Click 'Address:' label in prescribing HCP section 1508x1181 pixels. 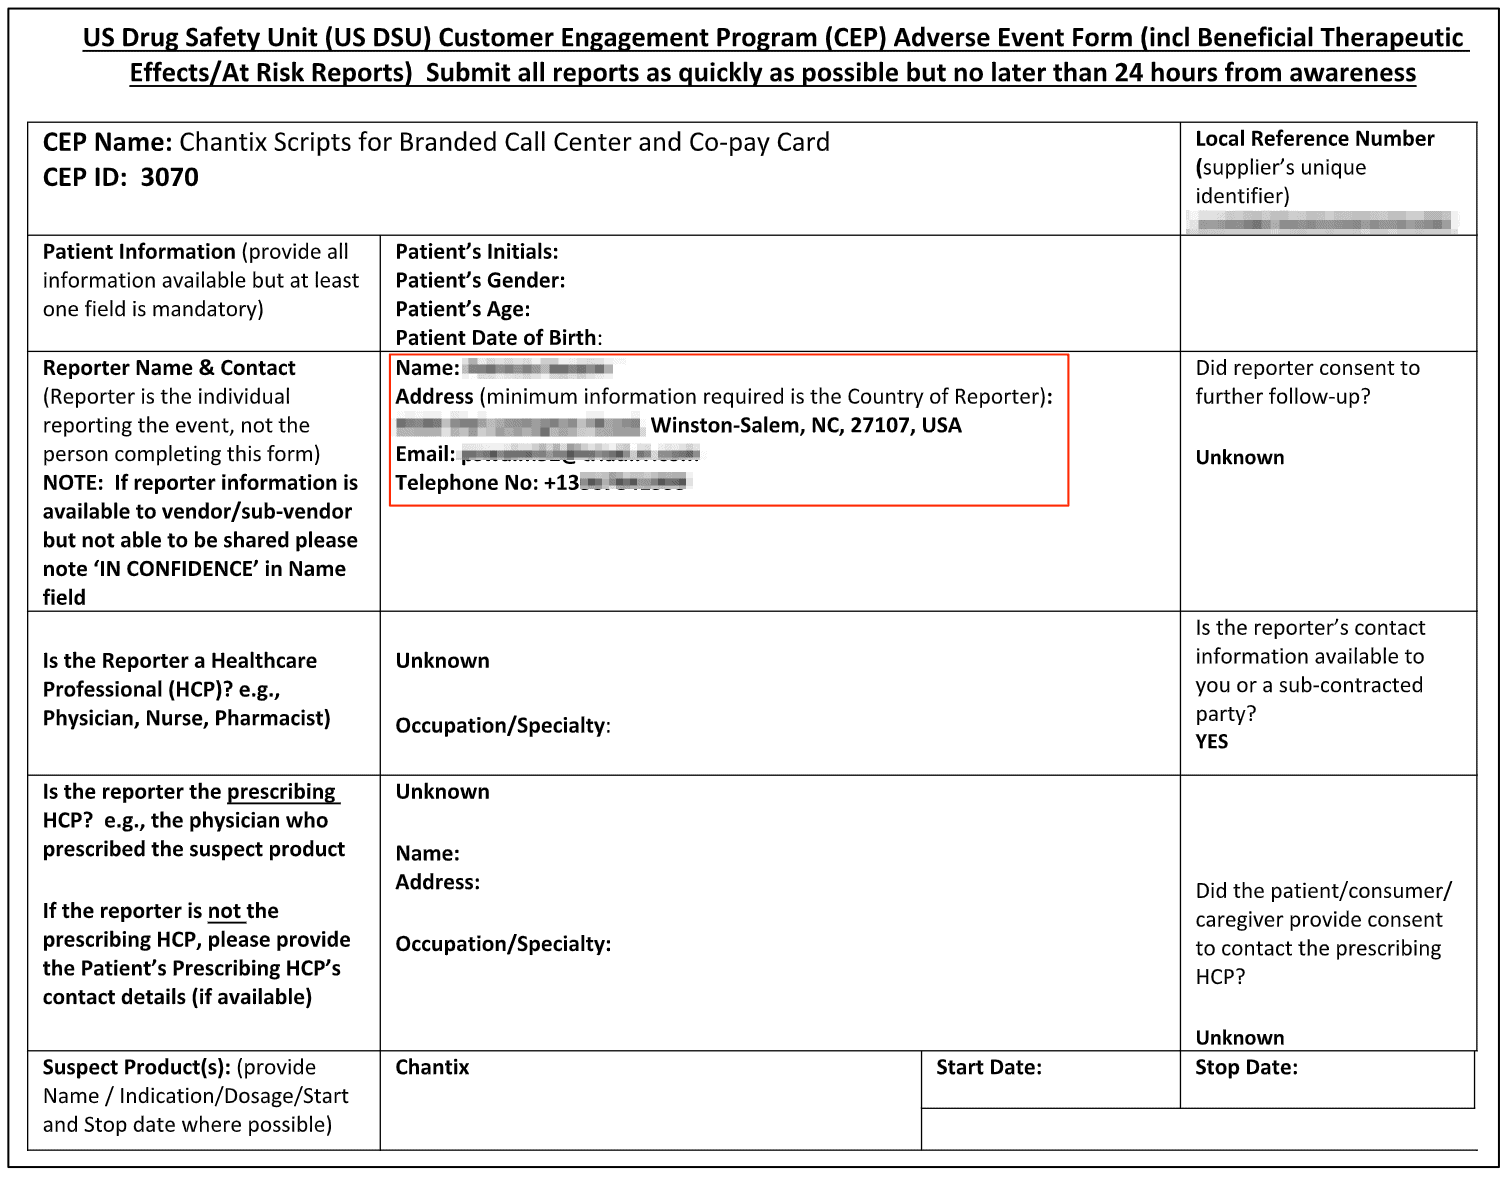[437, 882]
